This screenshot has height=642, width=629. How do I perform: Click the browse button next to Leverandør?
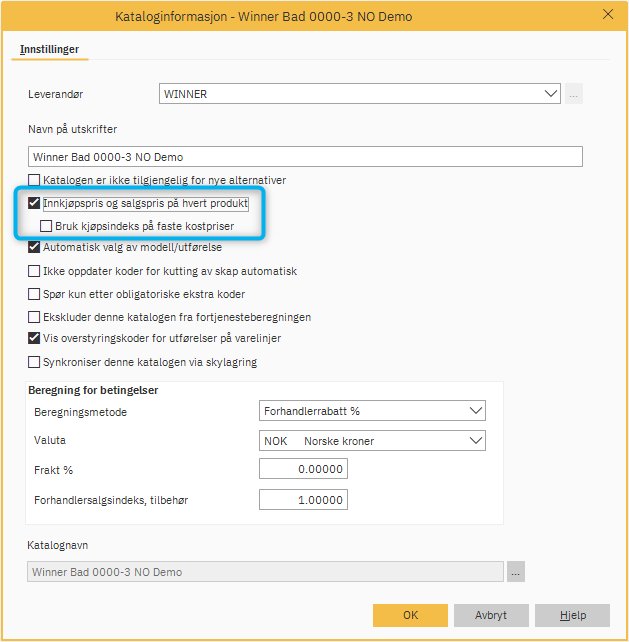[574, 94]
